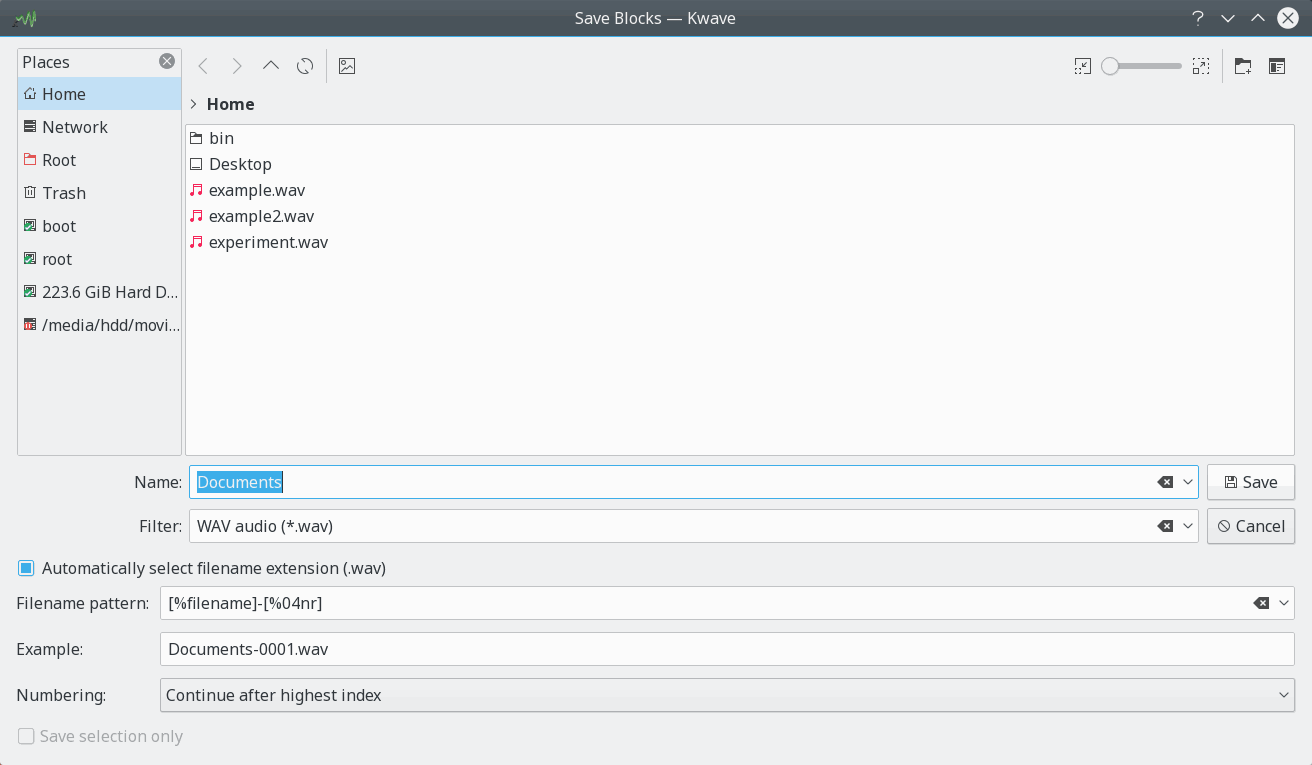1312x765 pixels.
Task: Clear the Filename pattern field
Action: [1261, 603]
